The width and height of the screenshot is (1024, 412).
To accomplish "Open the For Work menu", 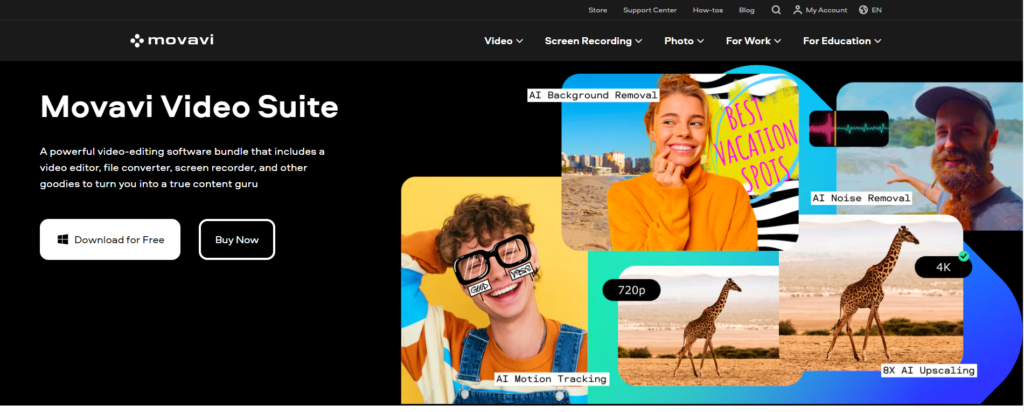I will pos(753,41).
